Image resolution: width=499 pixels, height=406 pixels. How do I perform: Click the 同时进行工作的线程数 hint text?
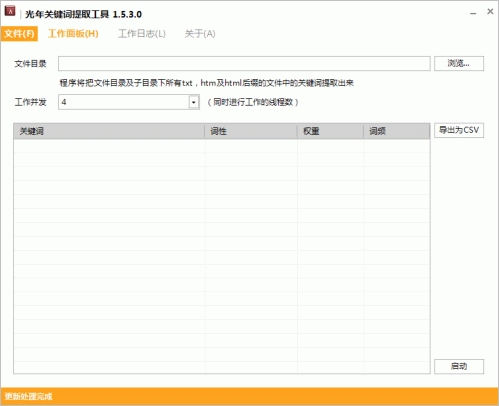[253, 102]
